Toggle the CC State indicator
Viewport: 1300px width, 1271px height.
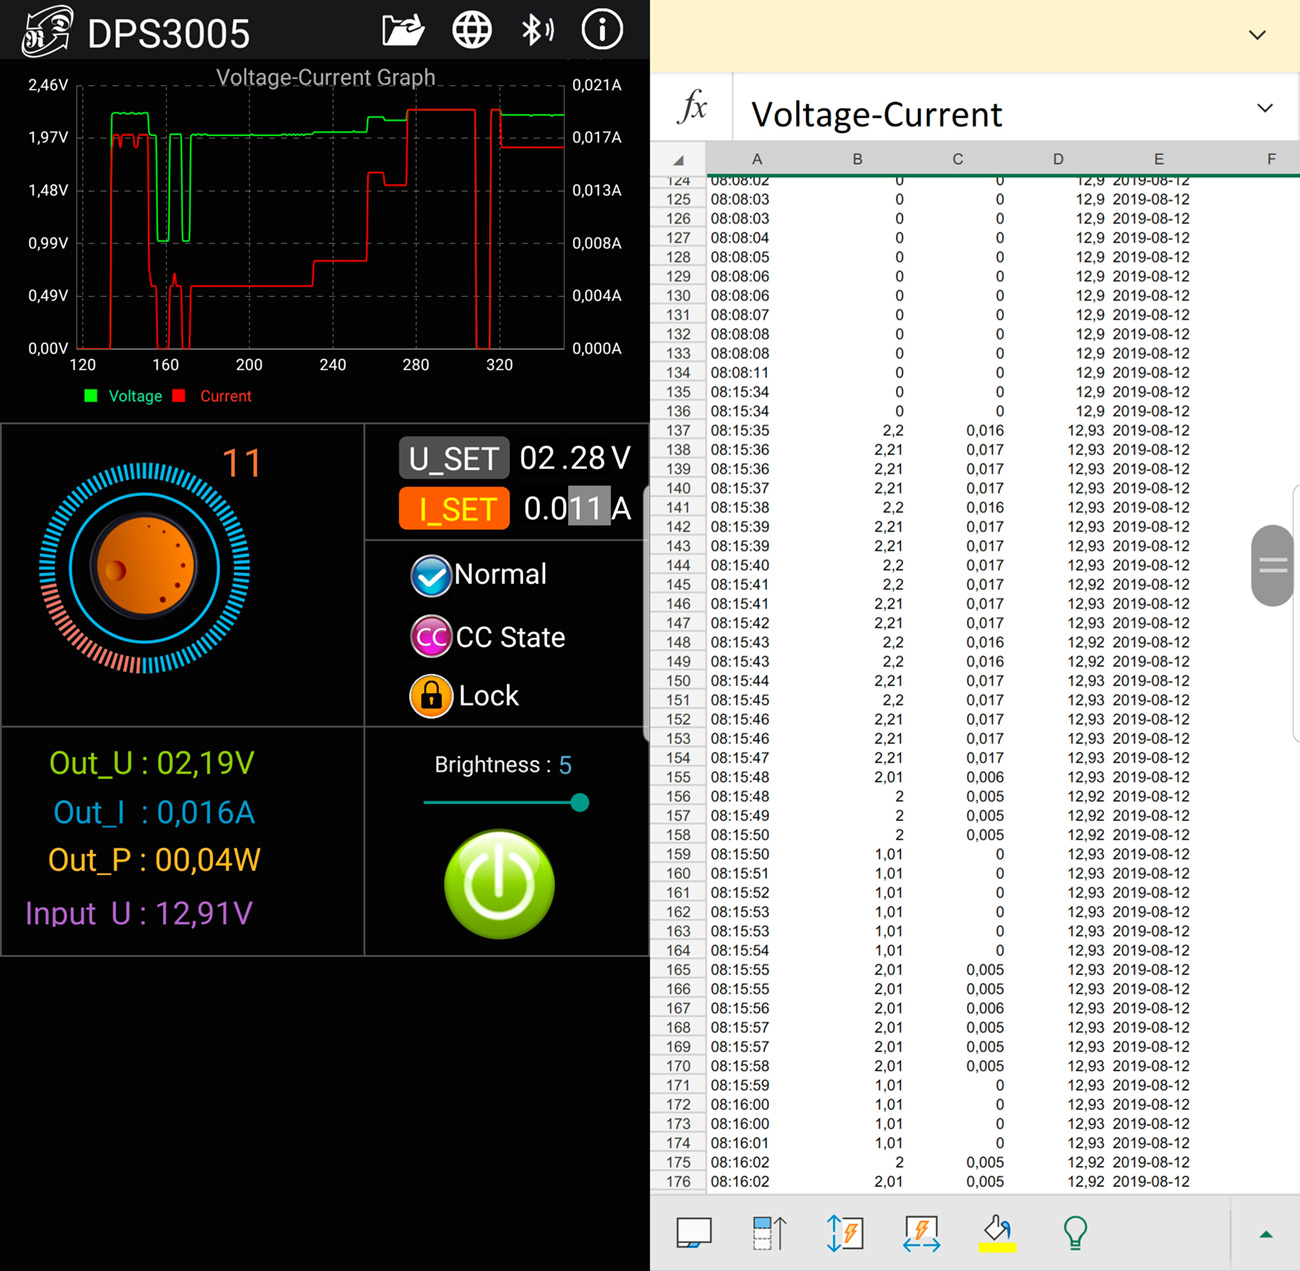tap(431, 637)
